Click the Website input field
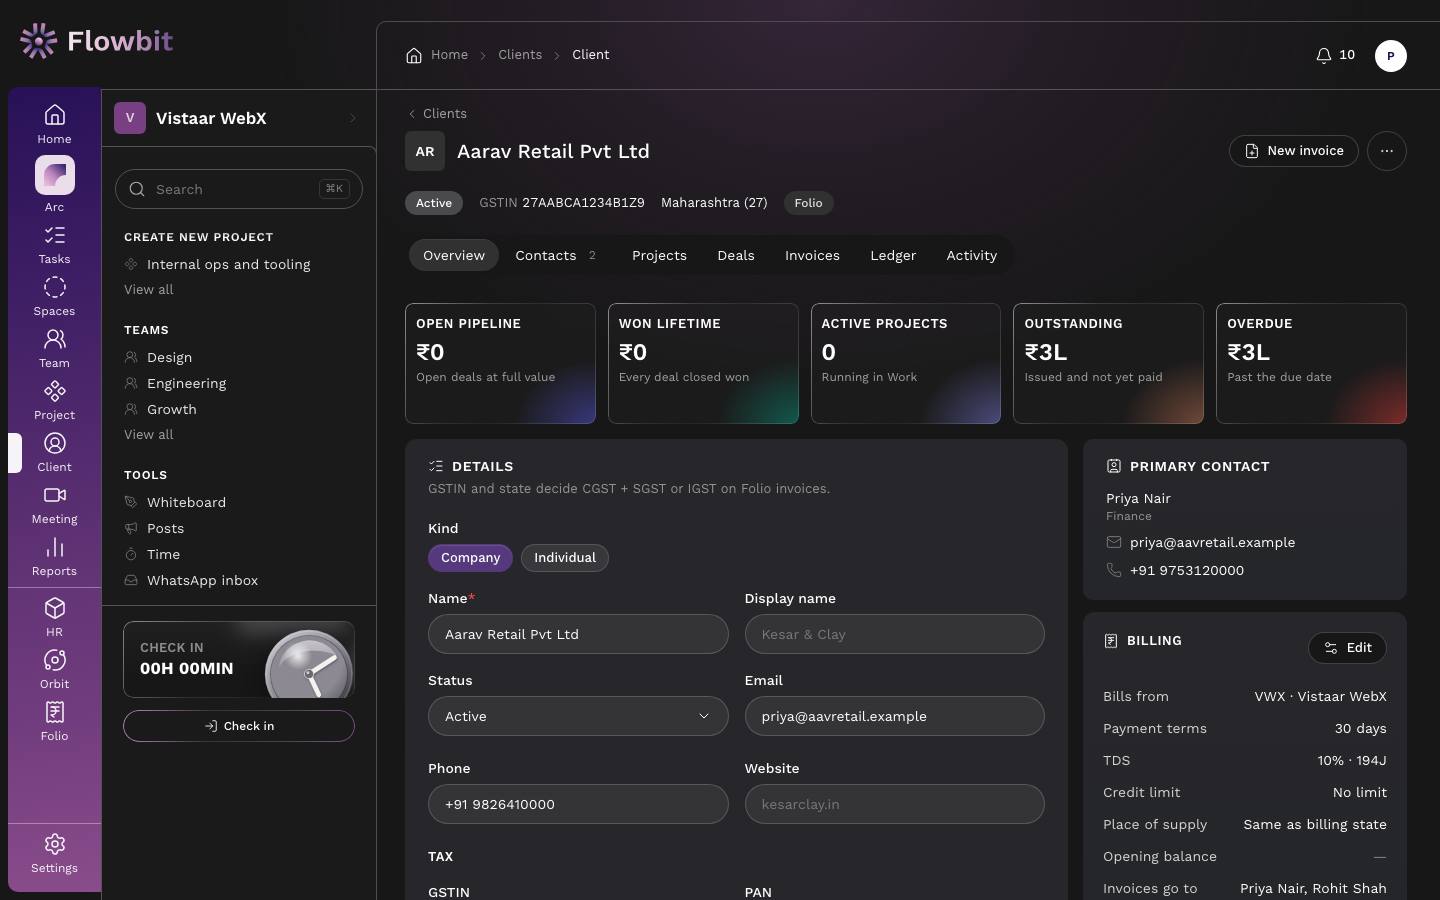This screenshot has height=900, width=1440. 894,804
